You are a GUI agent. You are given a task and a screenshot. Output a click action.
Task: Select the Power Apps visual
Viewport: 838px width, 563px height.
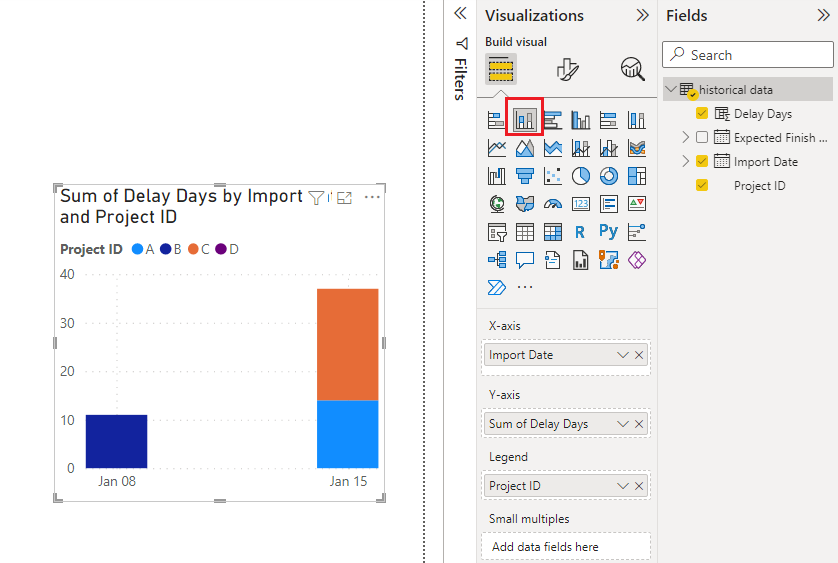click(x=637, y=260)
